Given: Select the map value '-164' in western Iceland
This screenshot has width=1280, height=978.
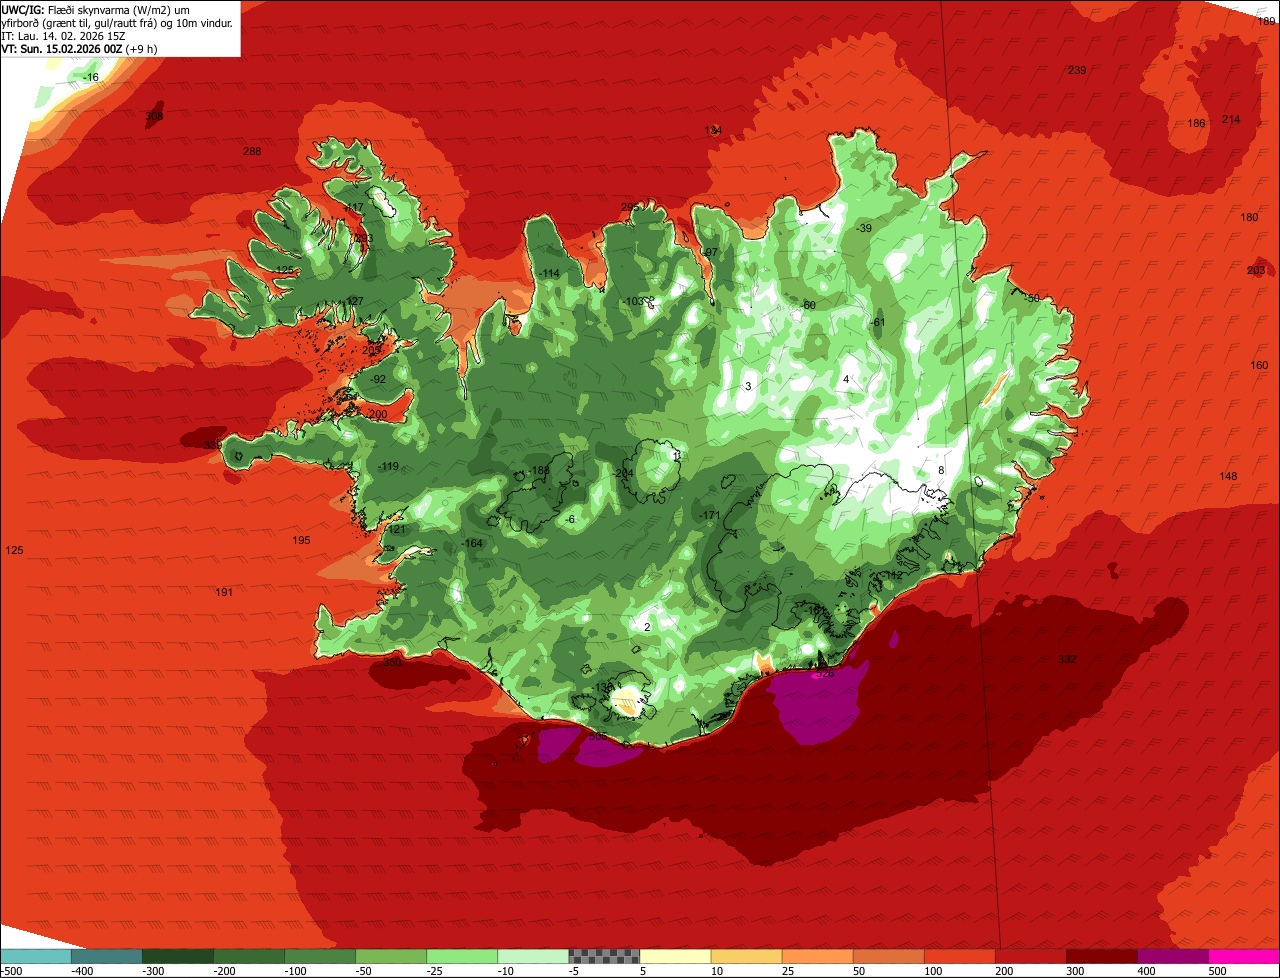Looking at the screenshot, I should tap(473, 543).
